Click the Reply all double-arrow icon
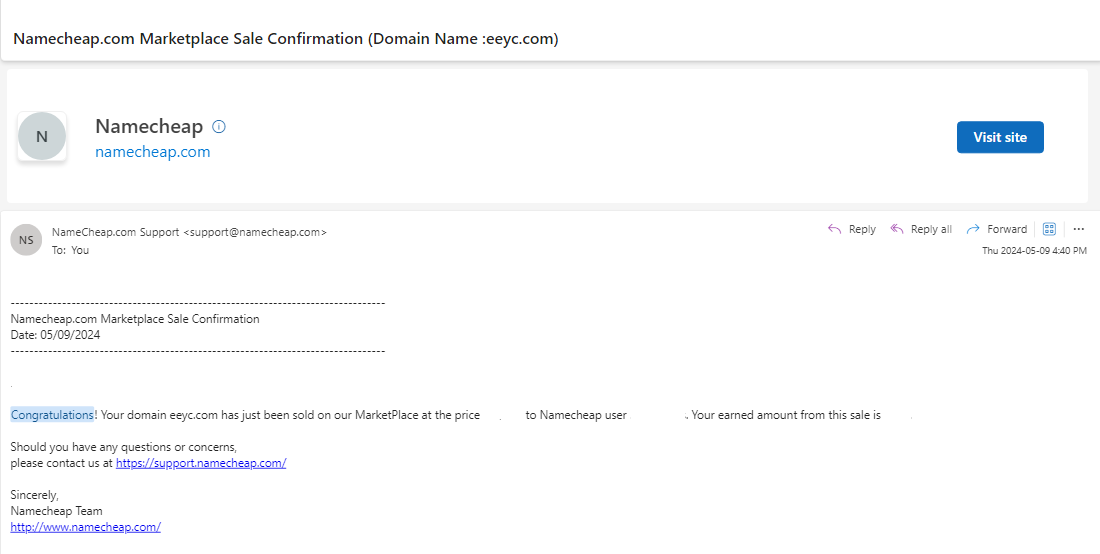 pos(897,229)
